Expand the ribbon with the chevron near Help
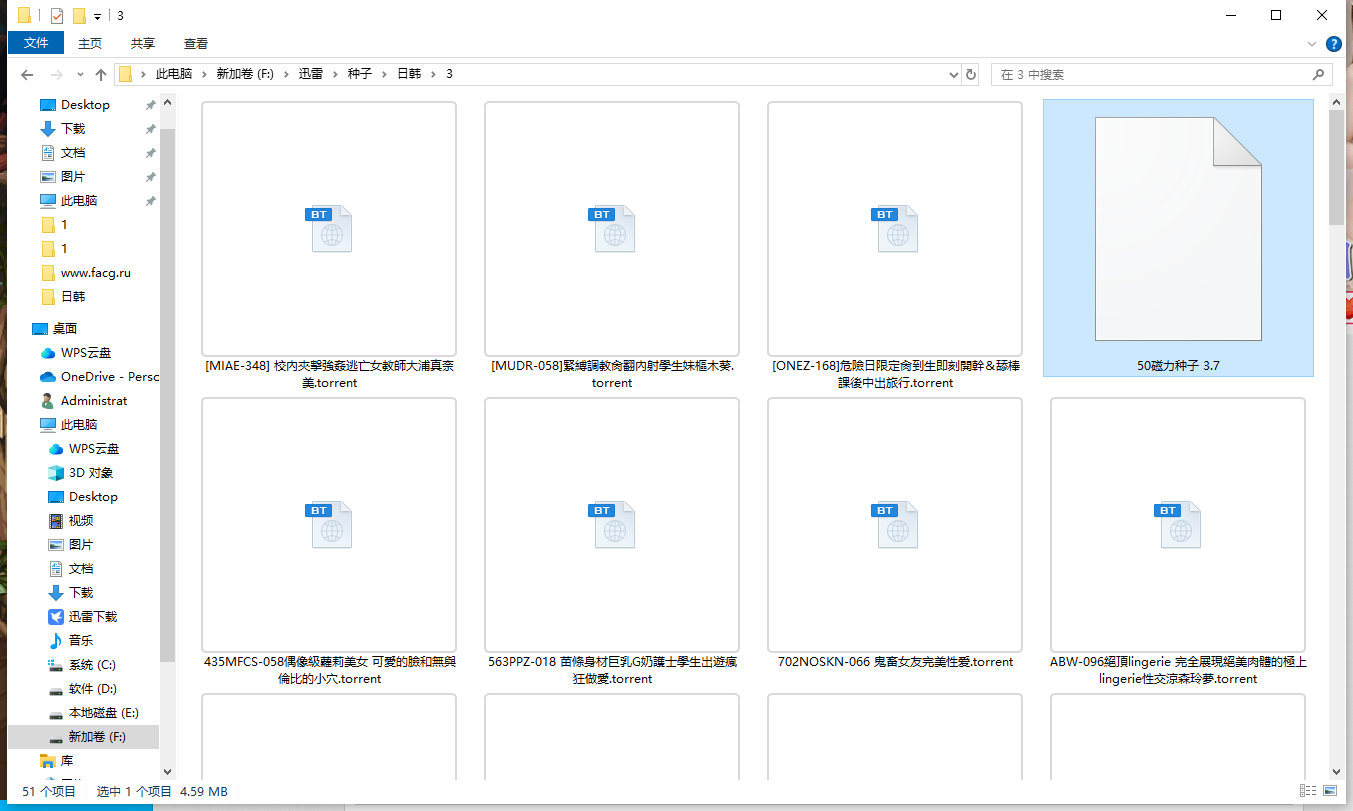Viewport: 1353px width, 811px height. point(1312,44)
